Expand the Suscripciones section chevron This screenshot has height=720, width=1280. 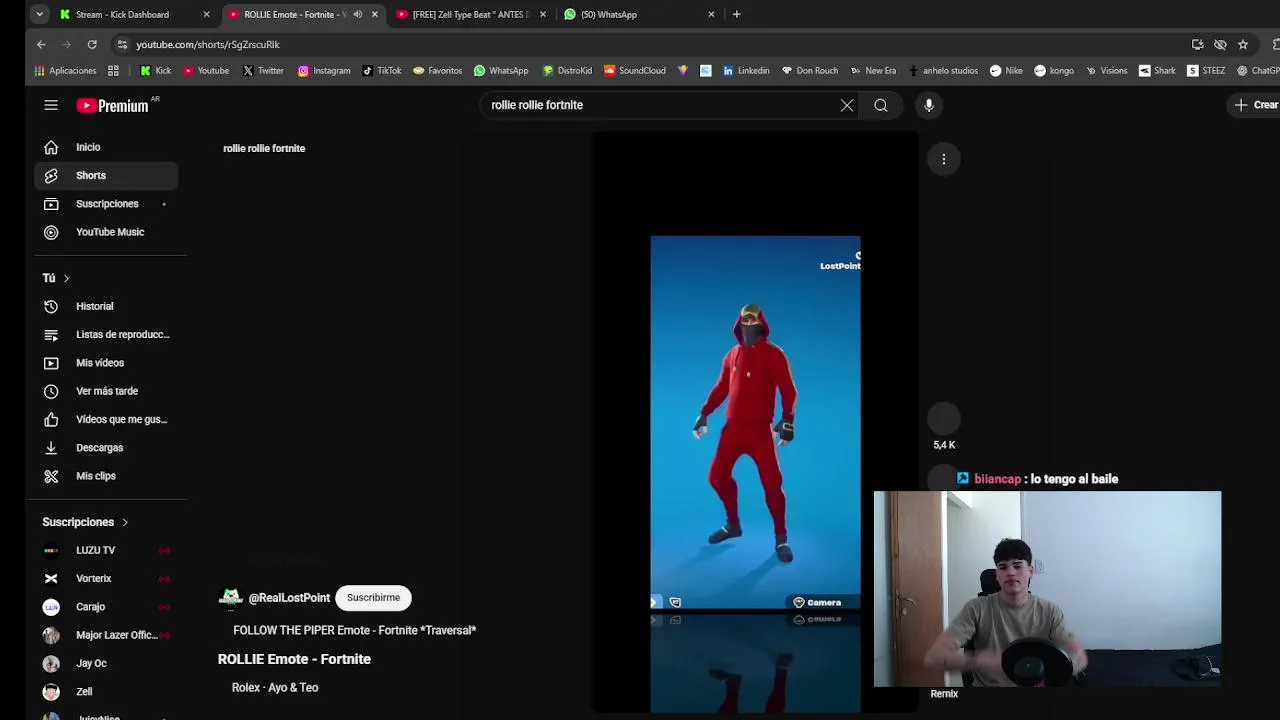(x=125, y=522)
